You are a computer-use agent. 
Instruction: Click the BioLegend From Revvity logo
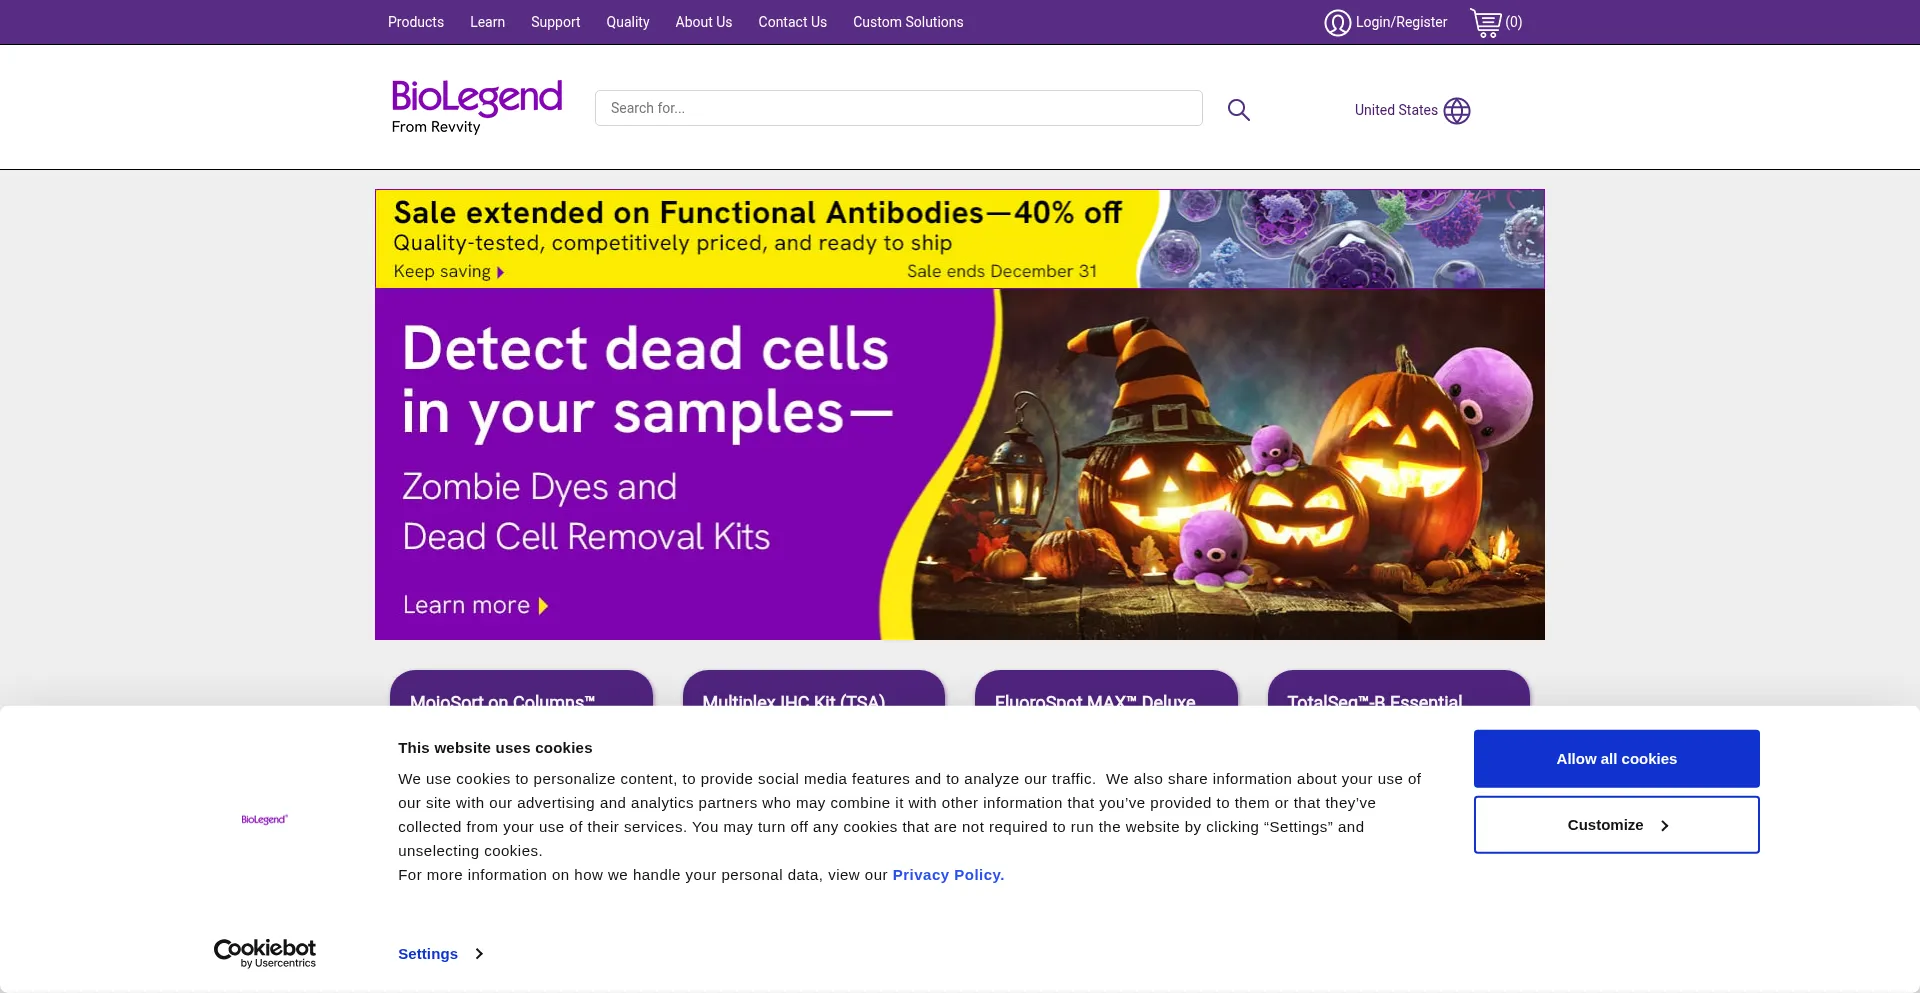[x=476, y=106]
